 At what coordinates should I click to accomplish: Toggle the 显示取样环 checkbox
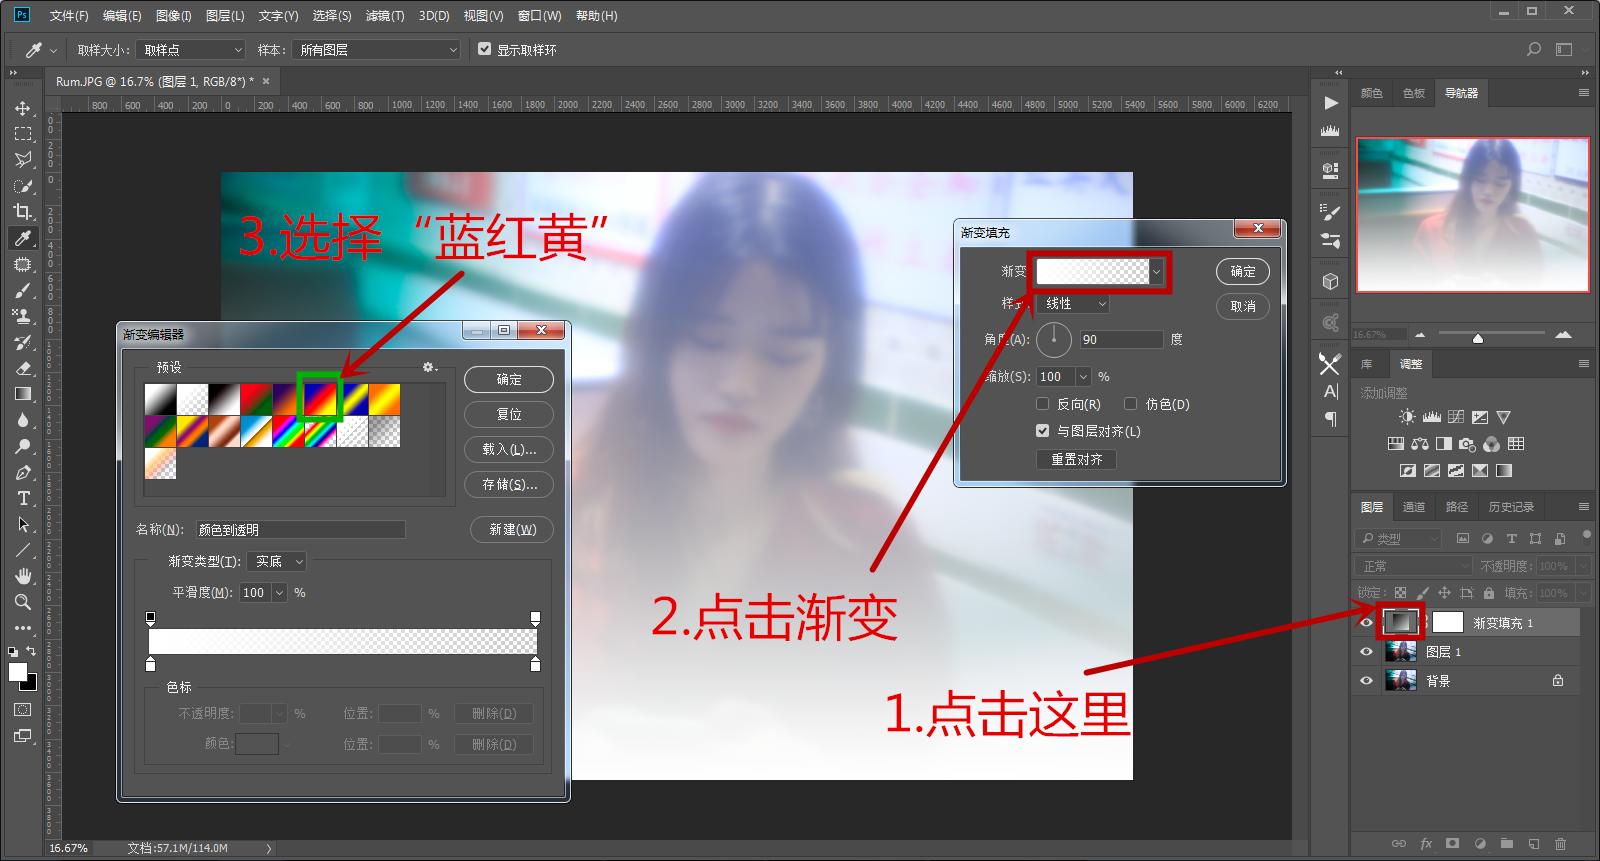coord(485,49)
